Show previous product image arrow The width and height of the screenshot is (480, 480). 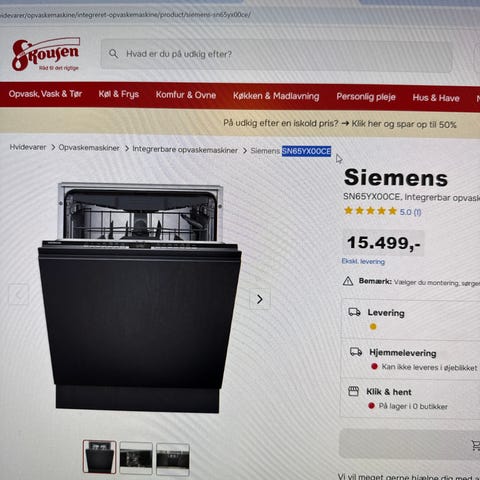(18, 294)
